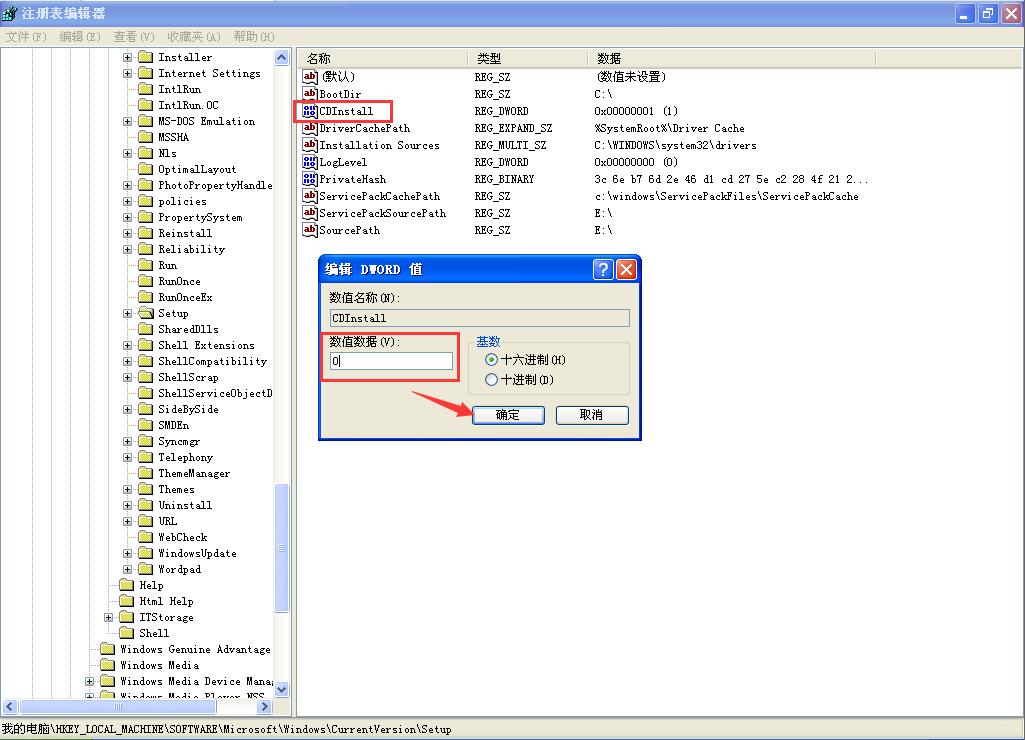
Task: Expand the Installer tree node
Action: [x=127, y=58]
